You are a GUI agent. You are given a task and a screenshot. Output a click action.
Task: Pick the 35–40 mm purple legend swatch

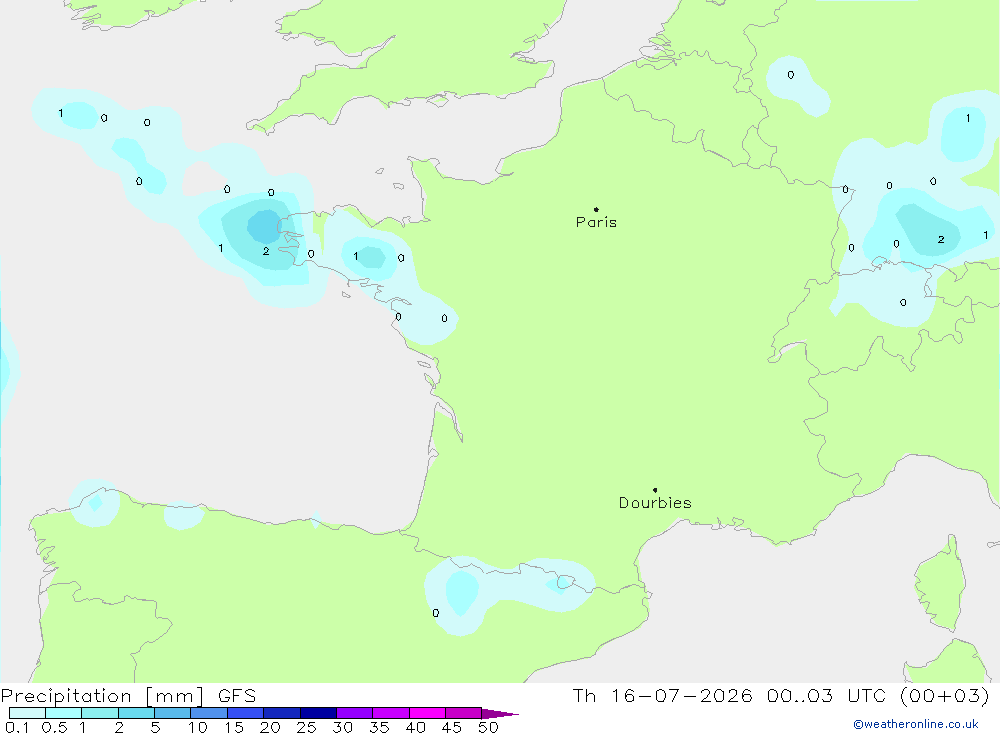click(391, 713)
